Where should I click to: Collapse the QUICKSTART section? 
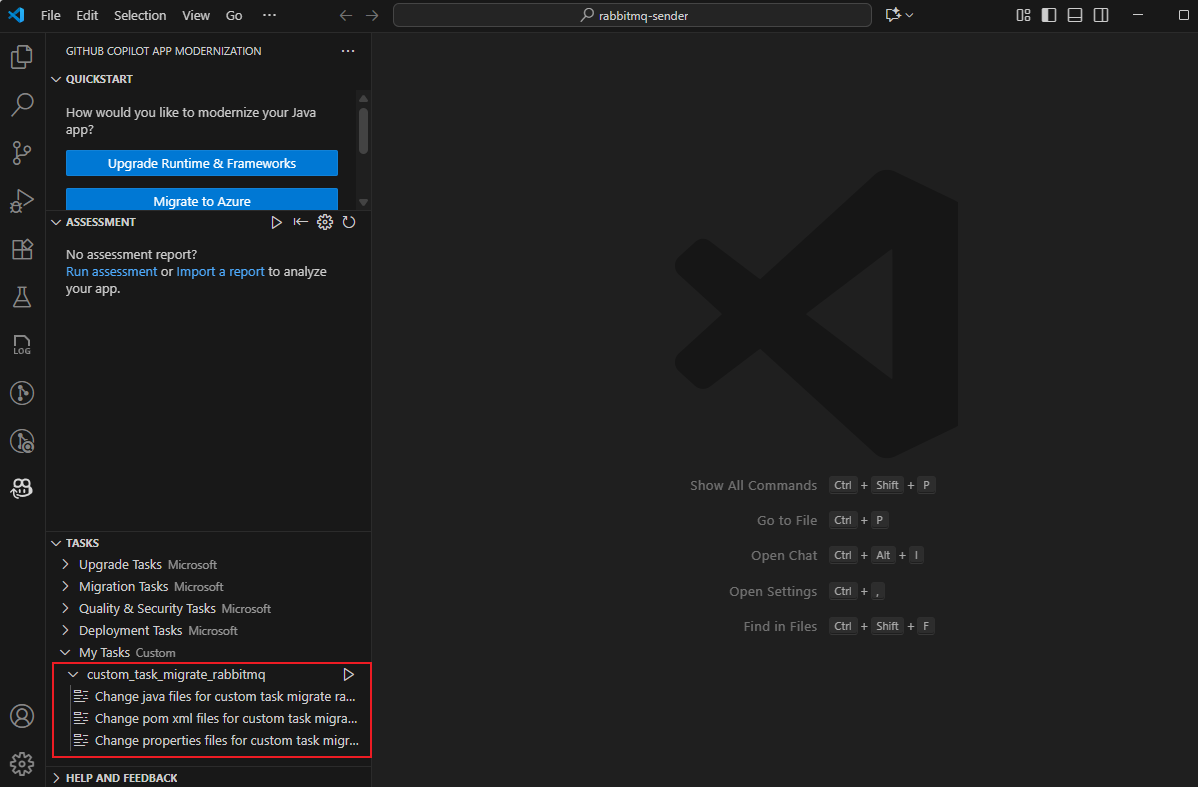click(x=56, y=78)
